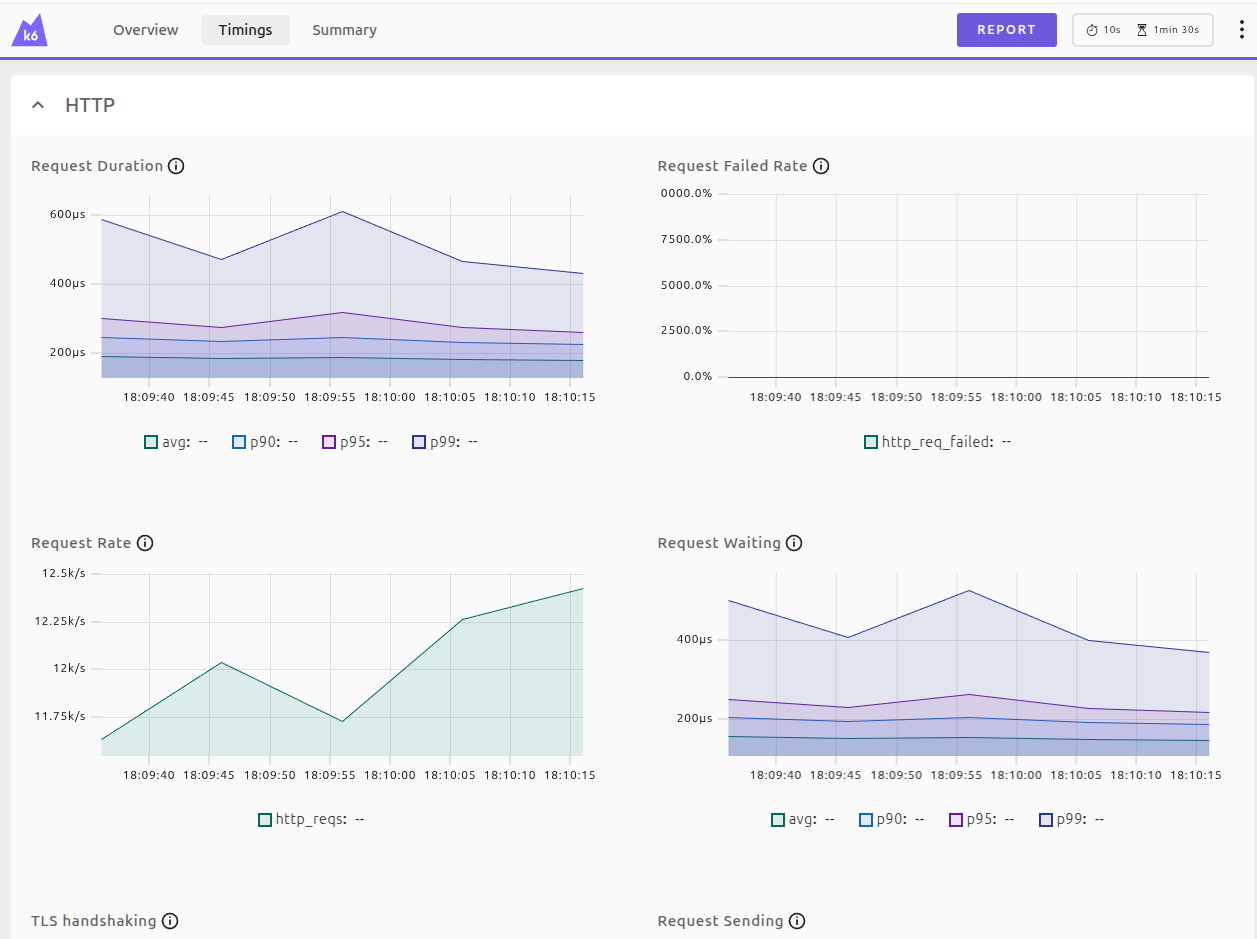Collapse the HTTP section chevron
This screenshot has height=939, width=1257.
point(38,105)
